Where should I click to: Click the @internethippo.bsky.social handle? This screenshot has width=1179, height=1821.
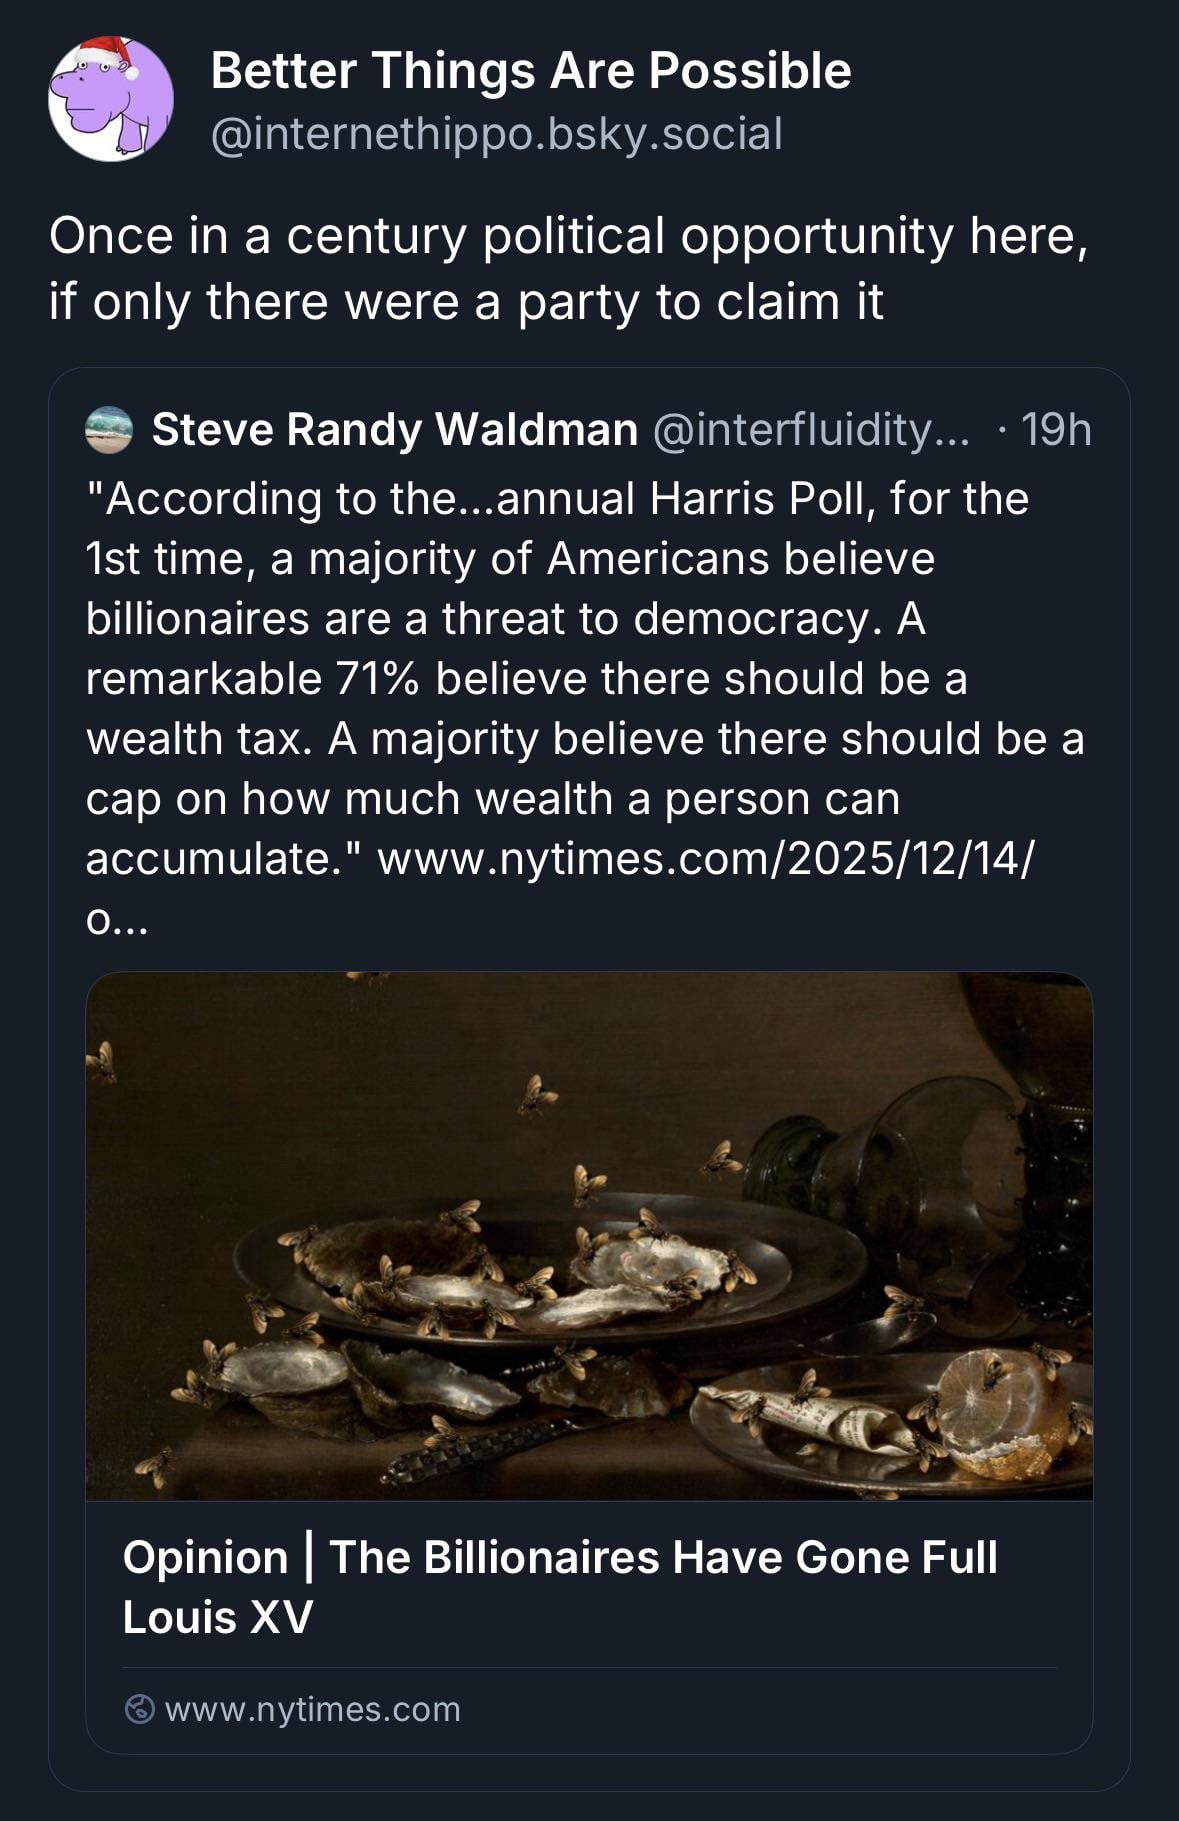tap(496, 134)
